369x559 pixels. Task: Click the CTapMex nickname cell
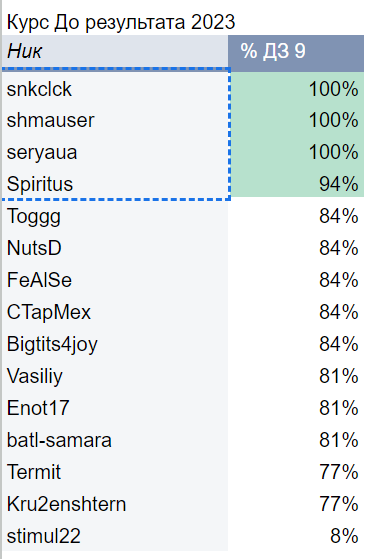pyautogui.click(x=115, y=312)
